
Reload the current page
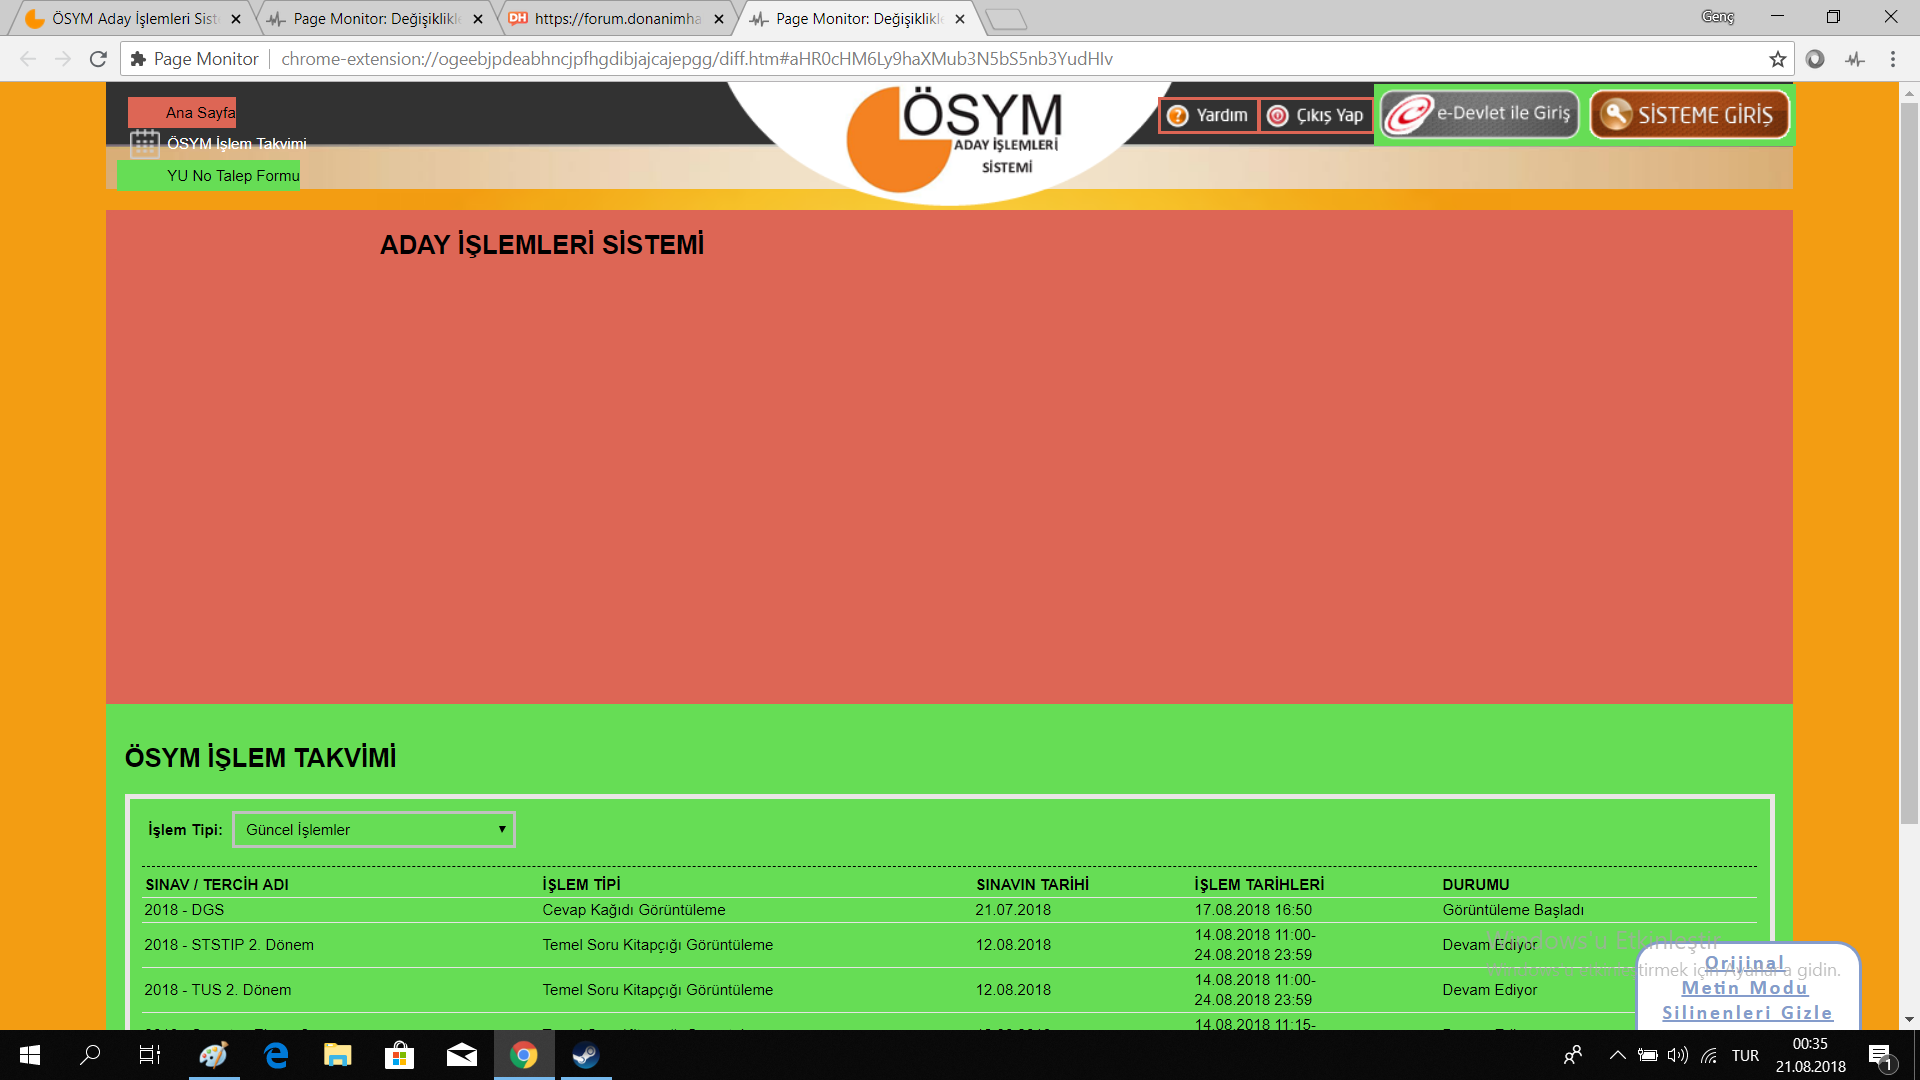(x=98, y=59)
